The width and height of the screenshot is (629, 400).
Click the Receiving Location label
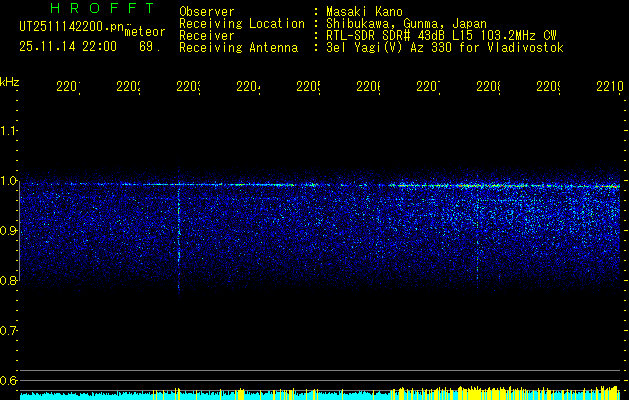click(x=242, y=24)
